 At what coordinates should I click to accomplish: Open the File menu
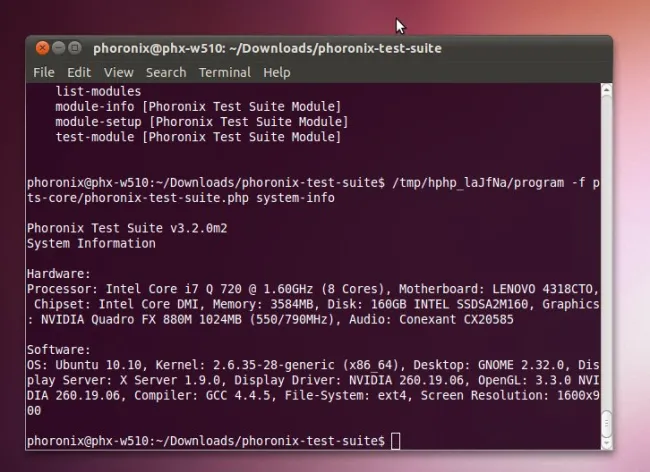(44, 73)
